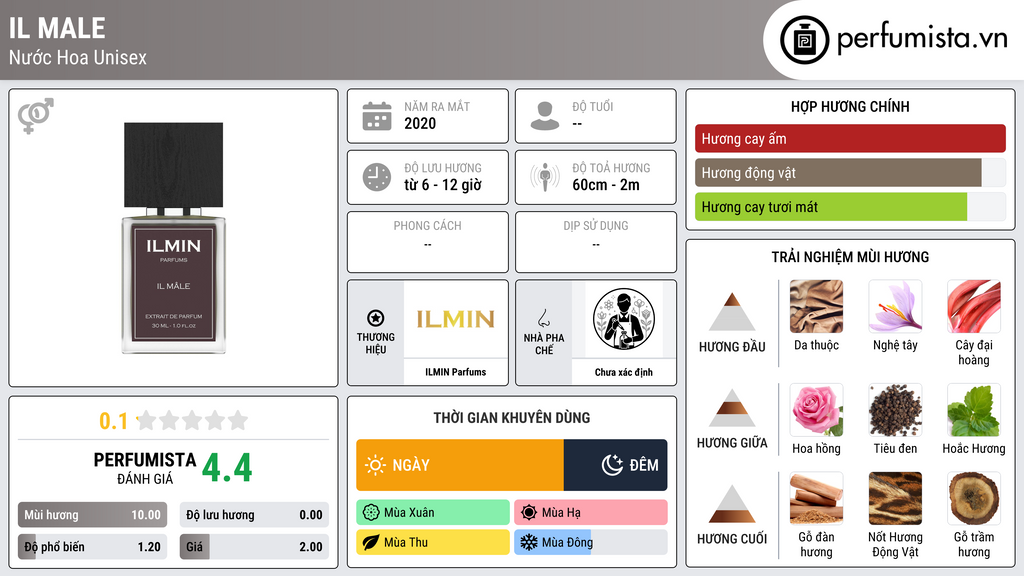This screenshot has height=576, width=1024.
Task: Click the HỢP HƯƠNG CHÍNH heading
Action: [850, 106]
